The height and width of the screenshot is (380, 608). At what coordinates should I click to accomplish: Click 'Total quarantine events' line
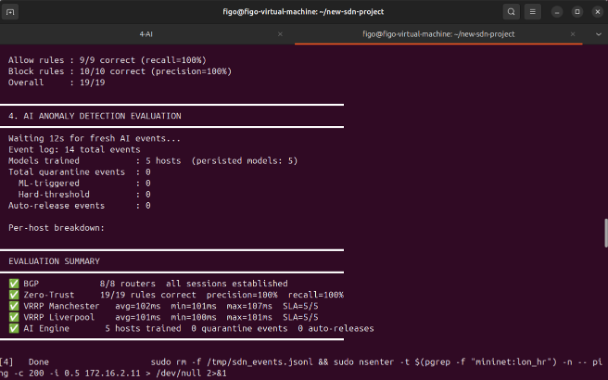[x=79, y=172]
